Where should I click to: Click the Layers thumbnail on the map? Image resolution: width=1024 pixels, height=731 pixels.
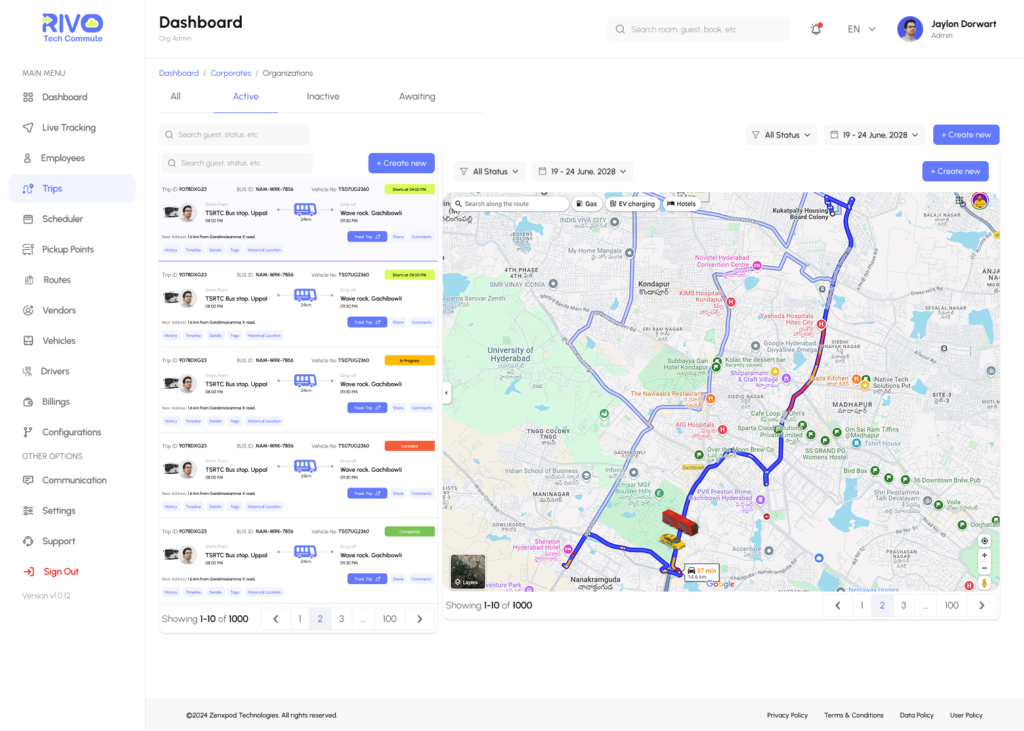(x=467, y=571)
